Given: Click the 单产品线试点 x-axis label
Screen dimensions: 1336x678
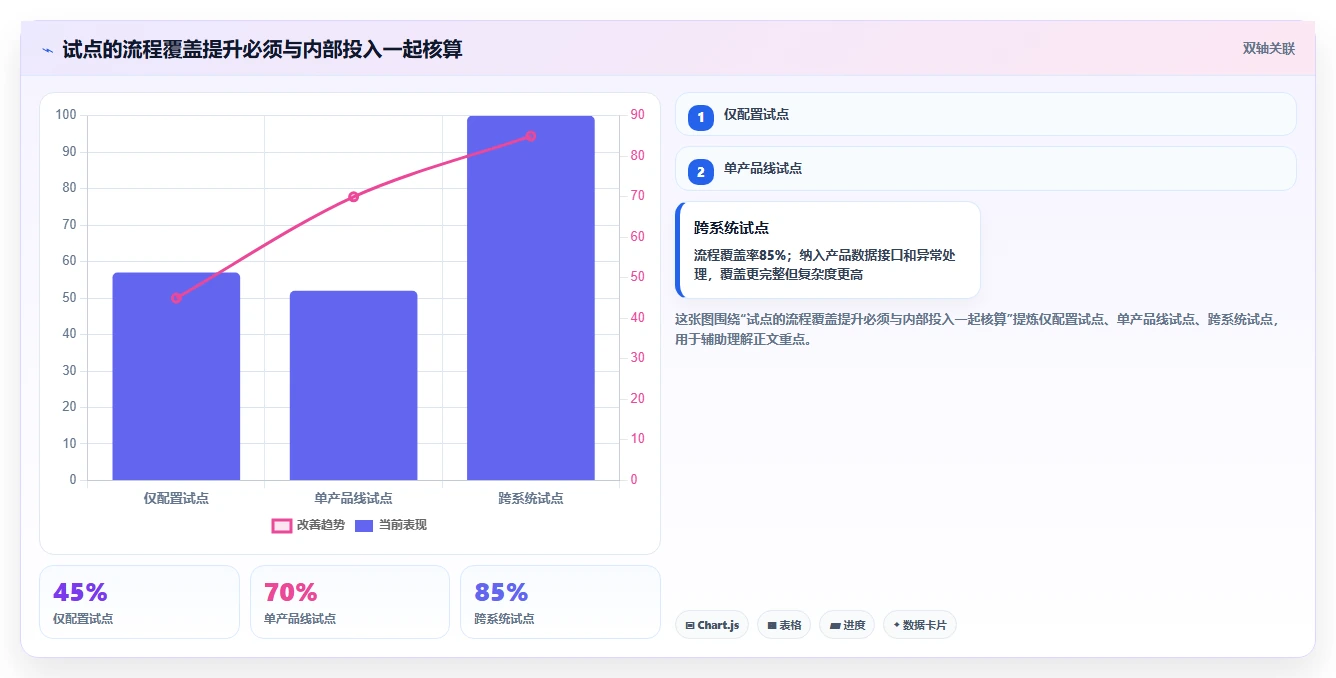Looking at the screenshot, I should (x=353, y=498).
